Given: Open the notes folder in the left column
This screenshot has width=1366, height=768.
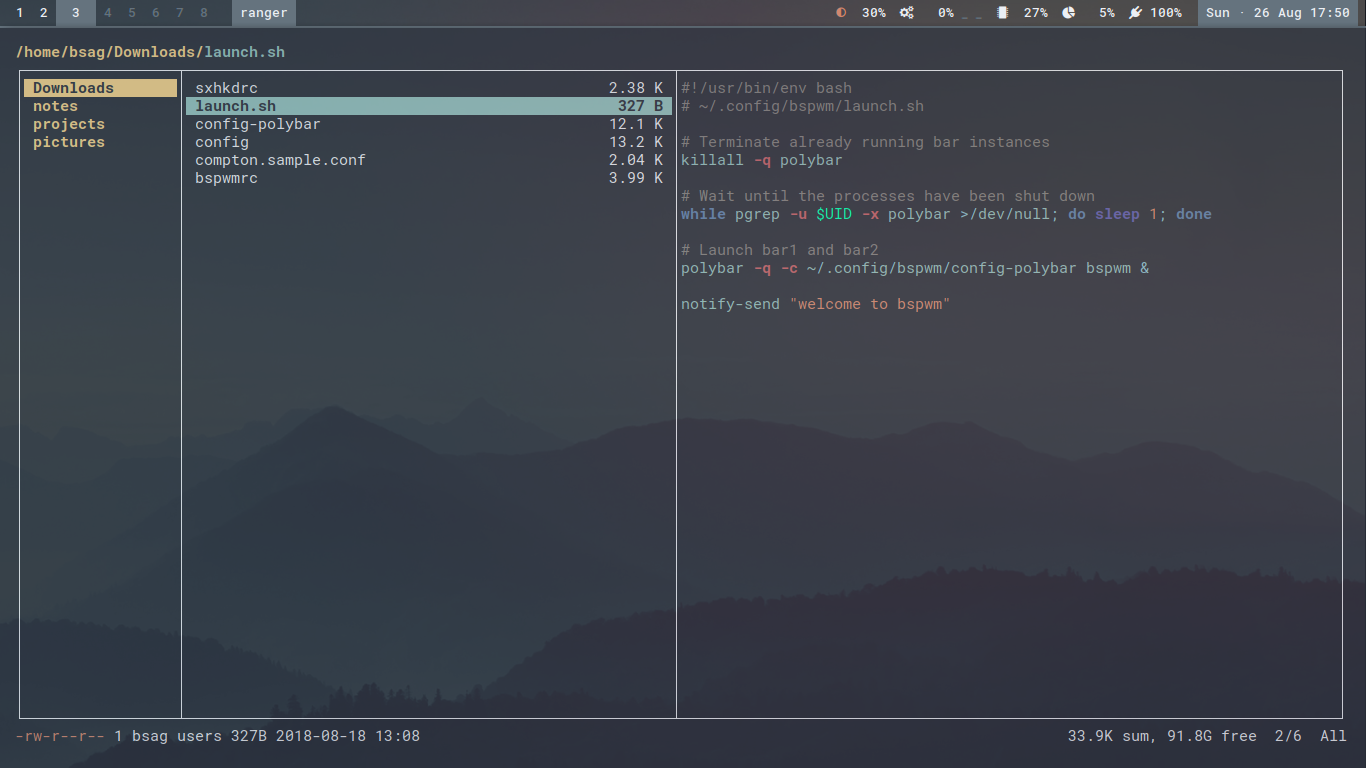Looking at the screenshot, I should point(55,106).
